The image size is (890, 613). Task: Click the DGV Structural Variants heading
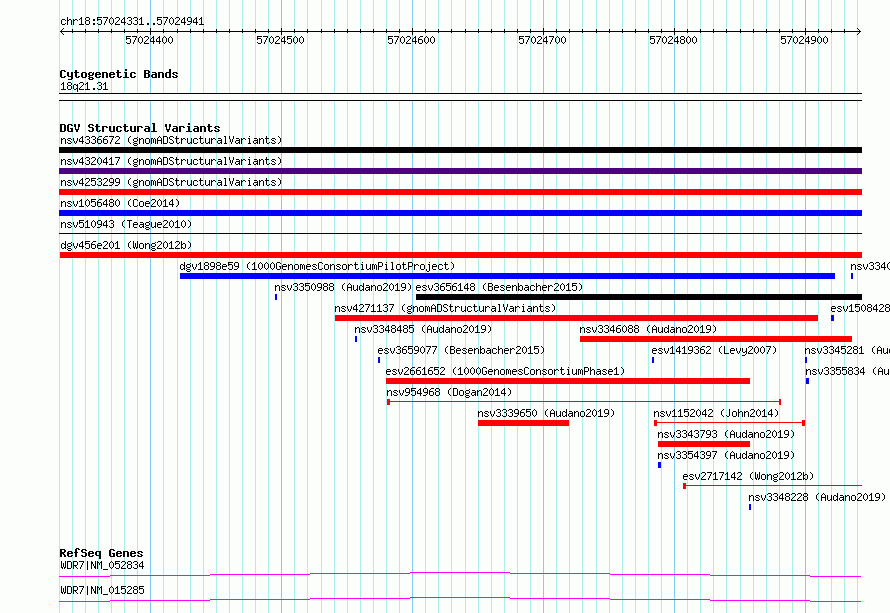140,128
